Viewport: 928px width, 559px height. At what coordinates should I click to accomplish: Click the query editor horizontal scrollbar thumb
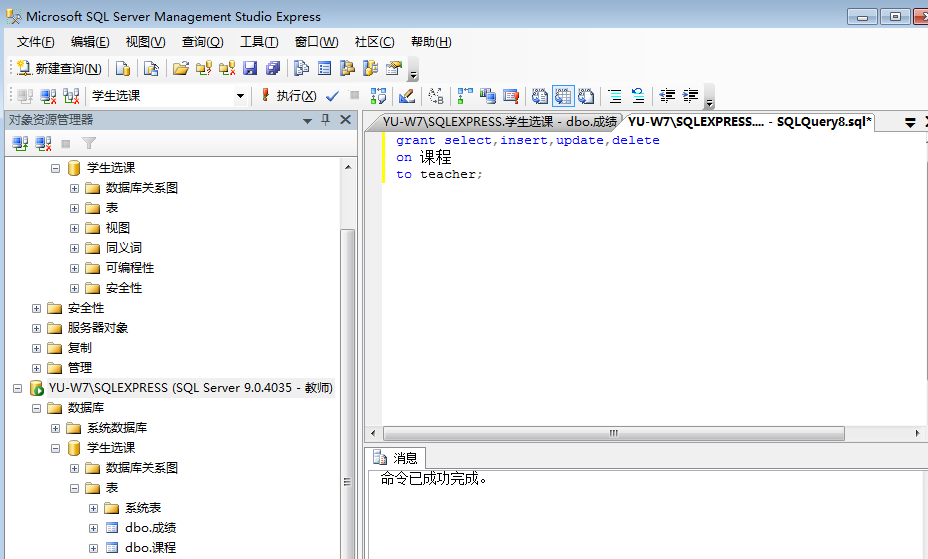(614, 433)
